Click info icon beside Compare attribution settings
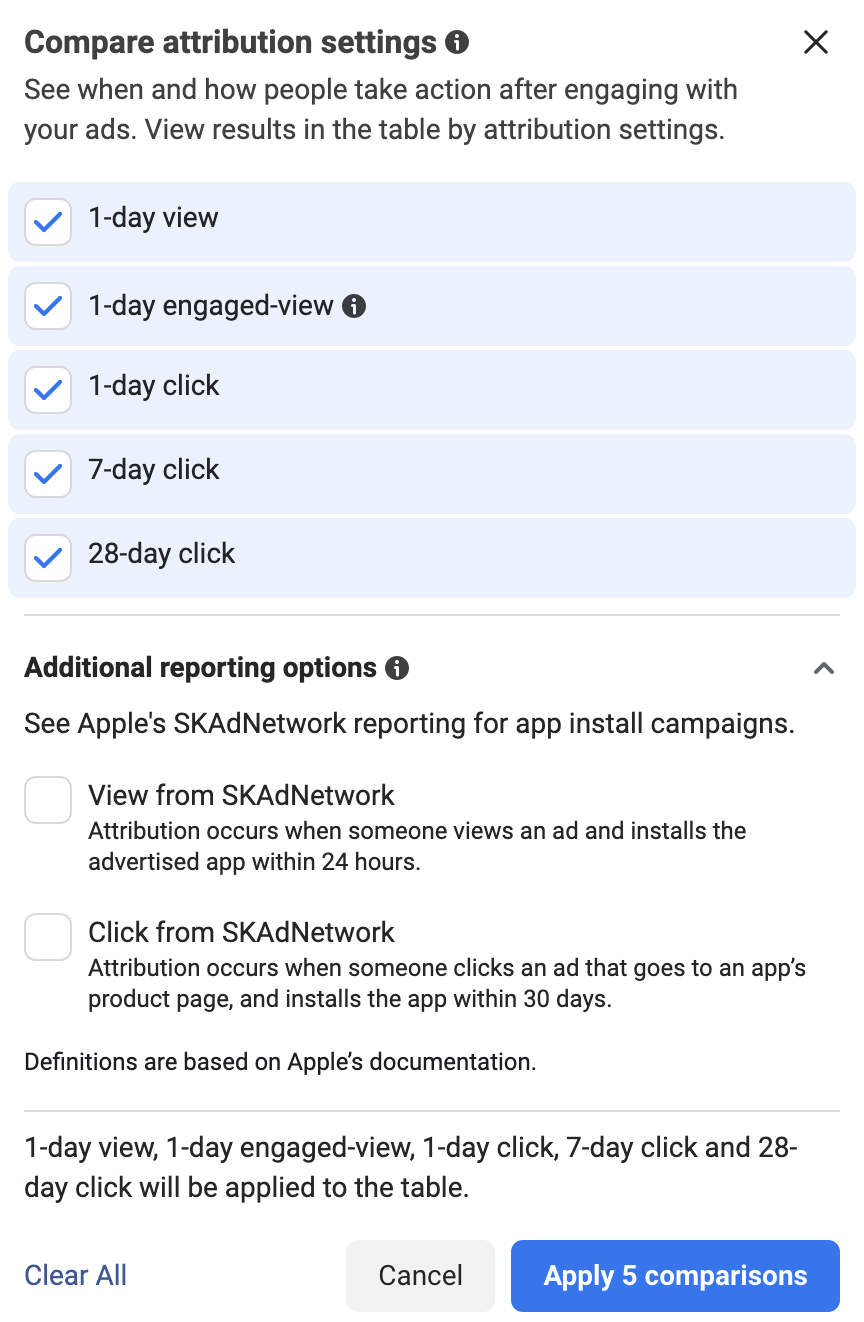Screen dimensions: 864x1322 457,43
